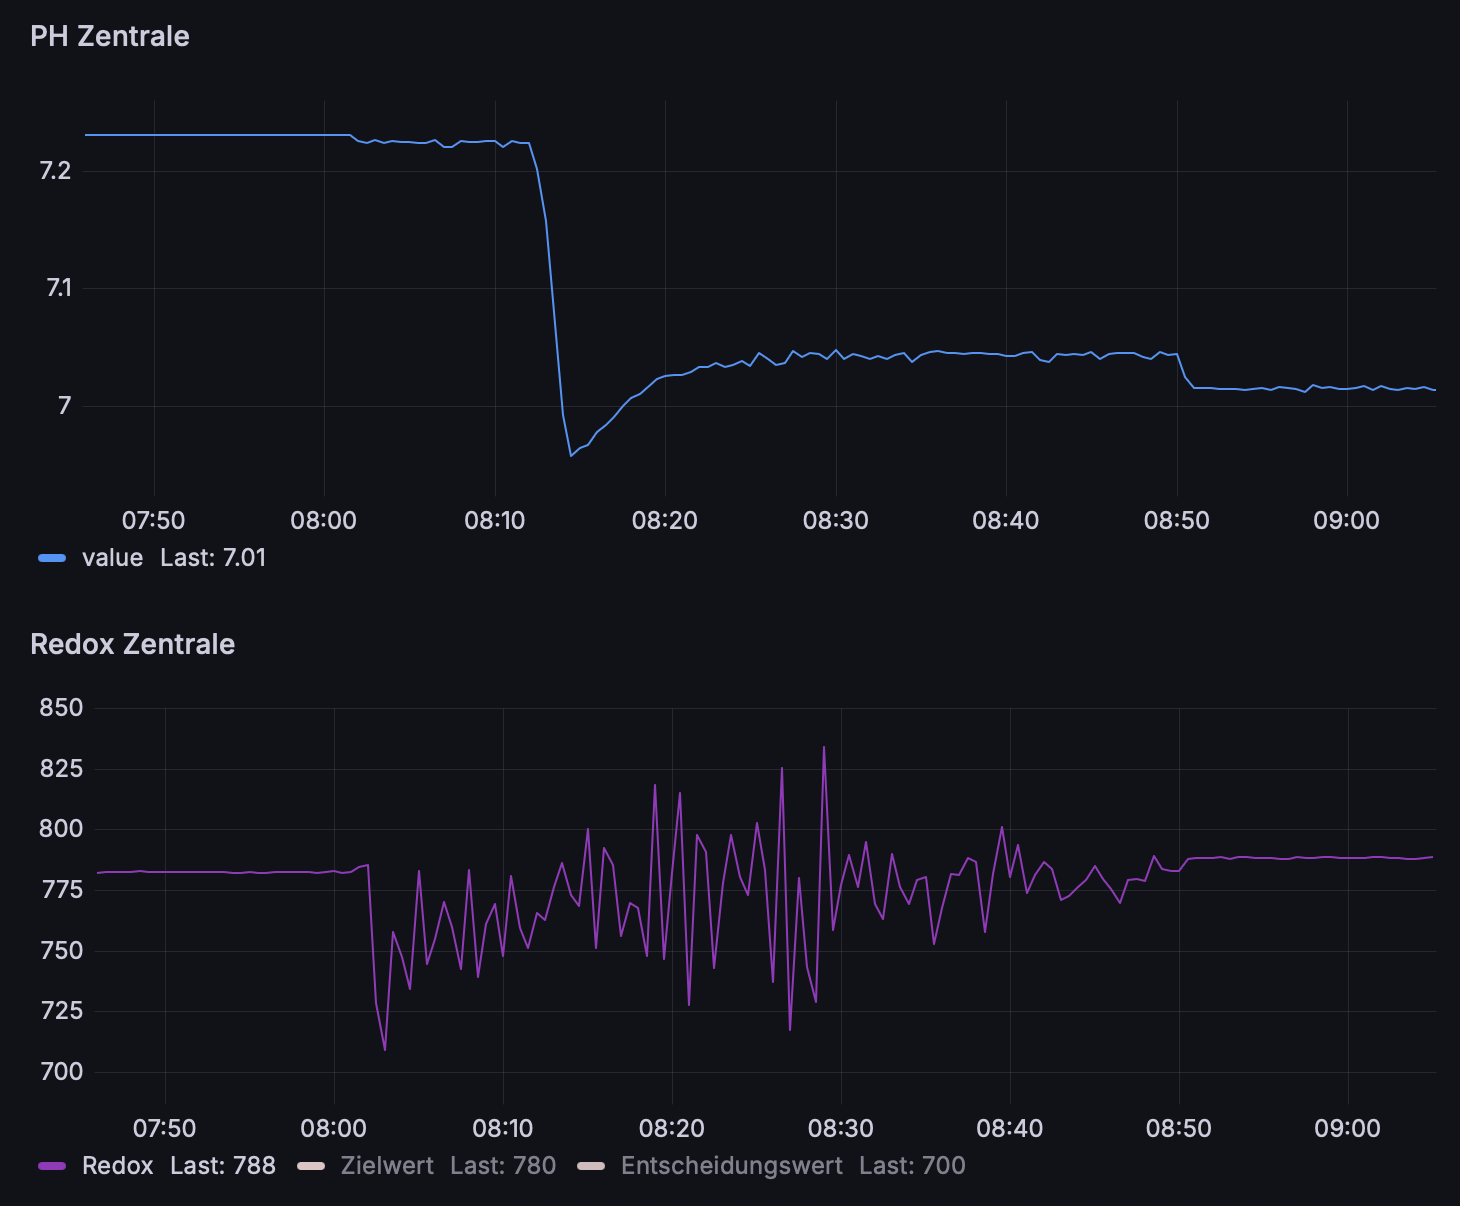Click the 08:30 time label in Redox chart
The height and width of the screenshot is (1206, 1460).
(x=841, y=1129)
